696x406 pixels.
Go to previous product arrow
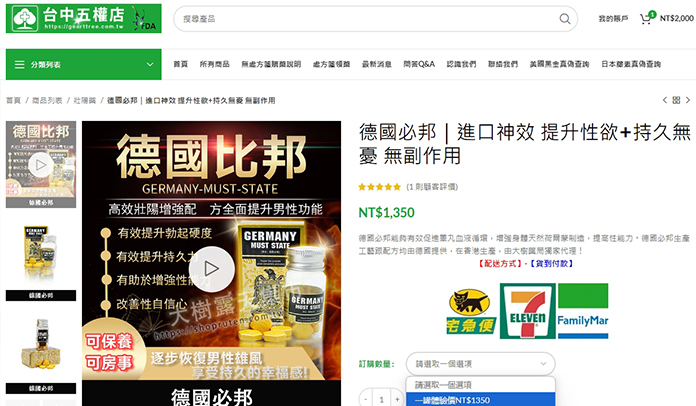665,100
